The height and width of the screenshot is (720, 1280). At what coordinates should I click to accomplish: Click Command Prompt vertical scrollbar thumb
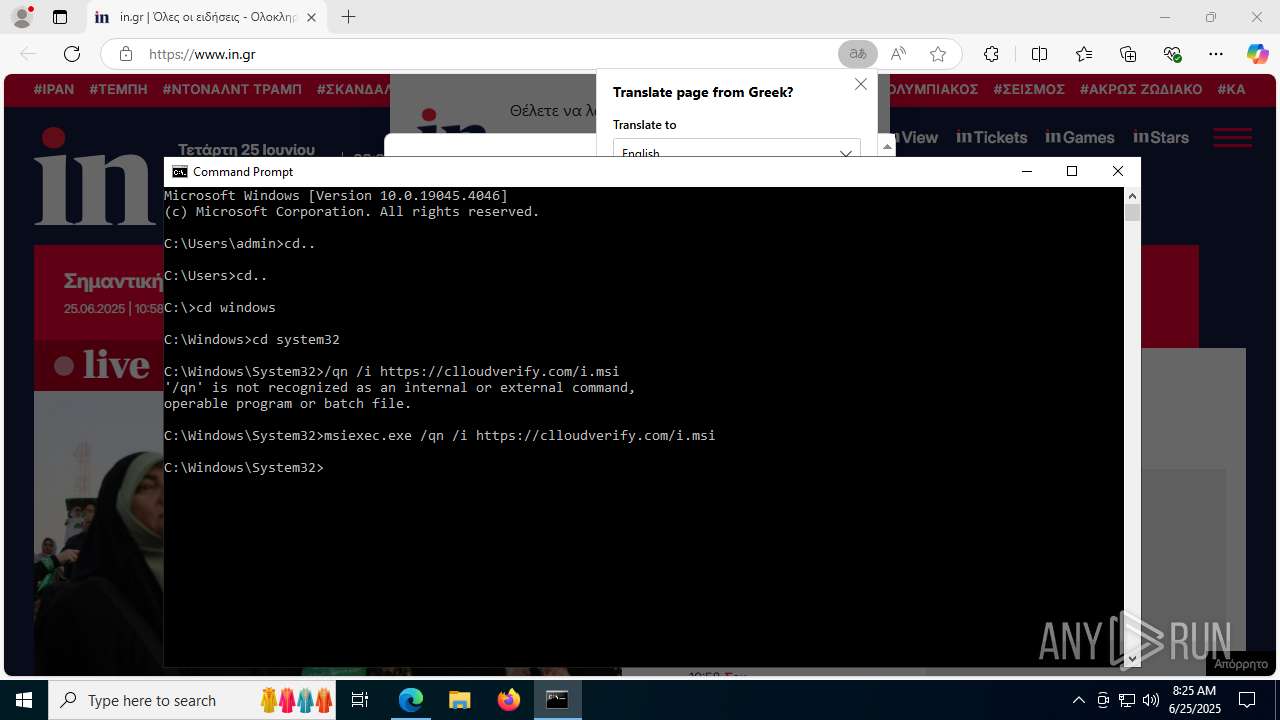(1132, 213)
